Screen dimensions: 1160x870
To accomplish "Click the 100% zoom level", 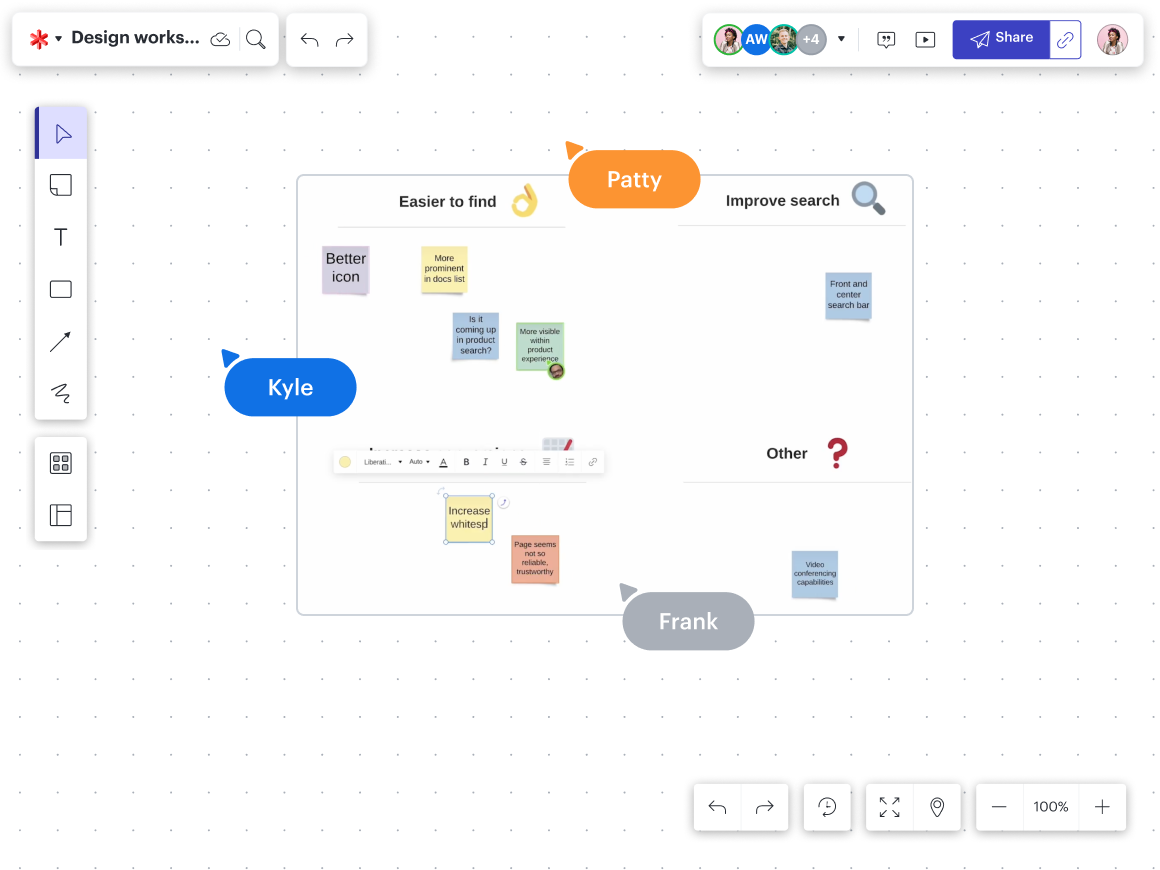I will click(1051, 807).
